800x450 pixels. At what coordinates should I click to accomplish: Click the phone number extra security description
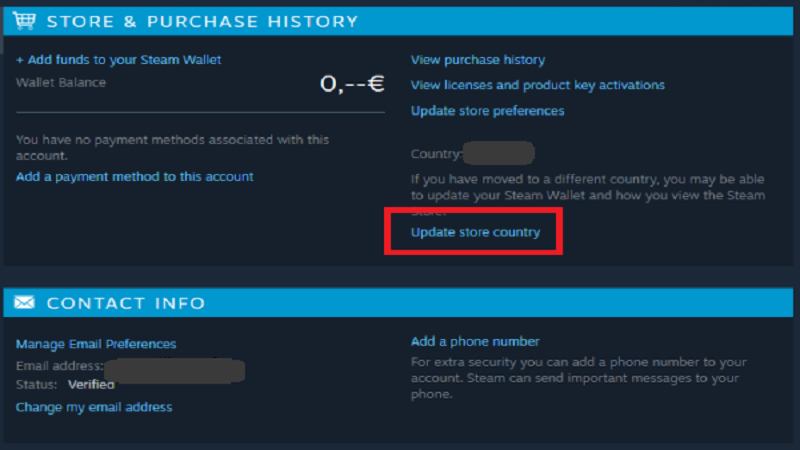[x=578, y=378]
